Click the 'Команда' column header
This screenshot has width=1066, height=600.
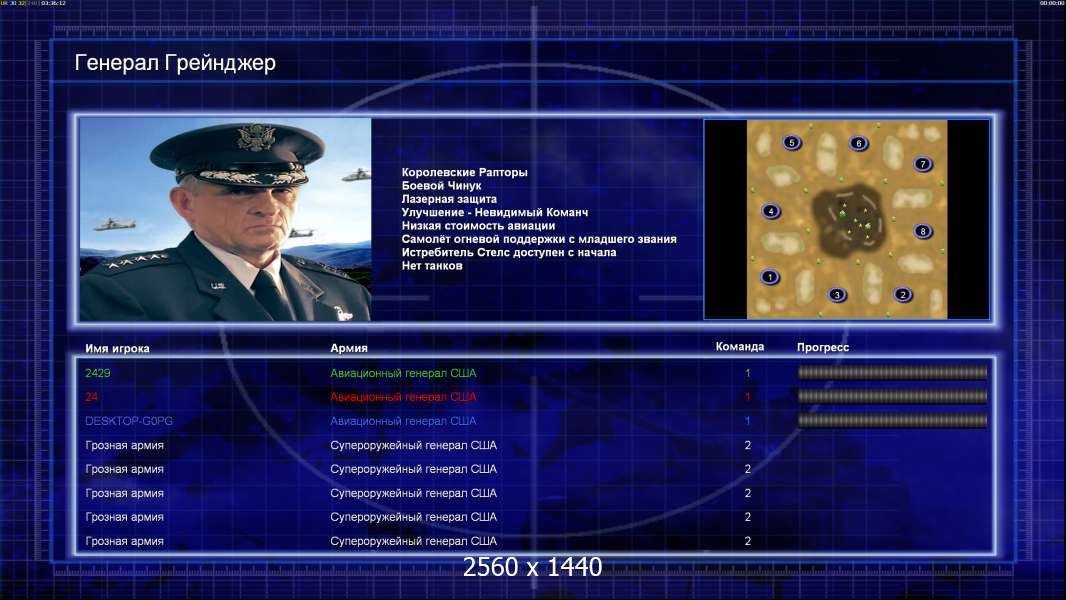[740, 347]
